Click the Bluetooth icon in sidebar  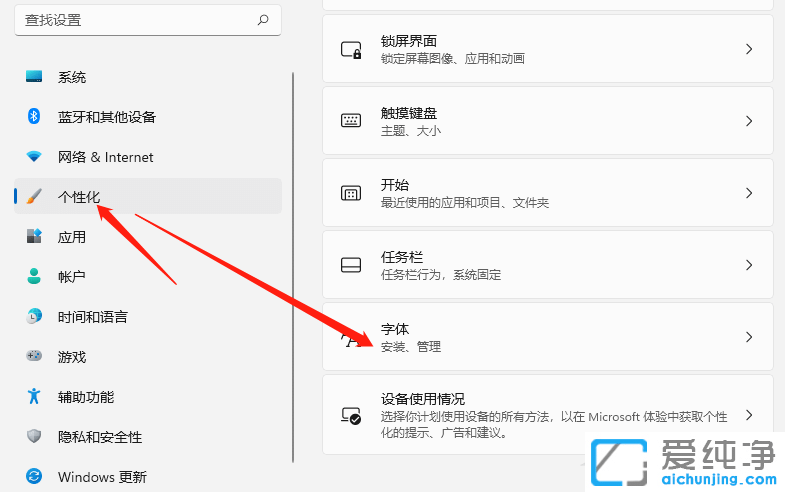click(34, 117)
